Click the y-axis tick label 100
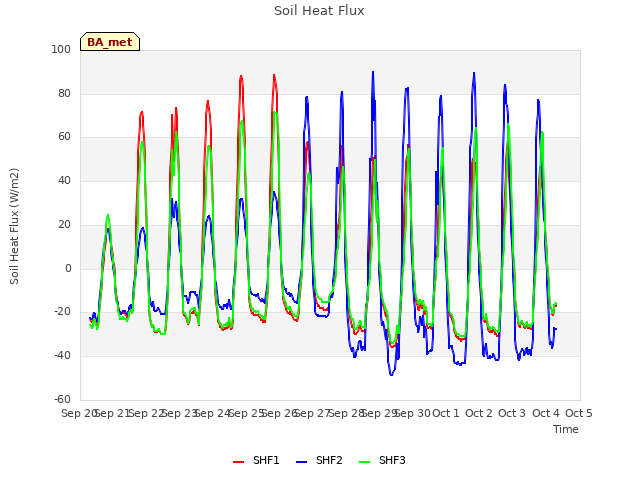This screenshot has height=480, width=640. pos(61,50)
